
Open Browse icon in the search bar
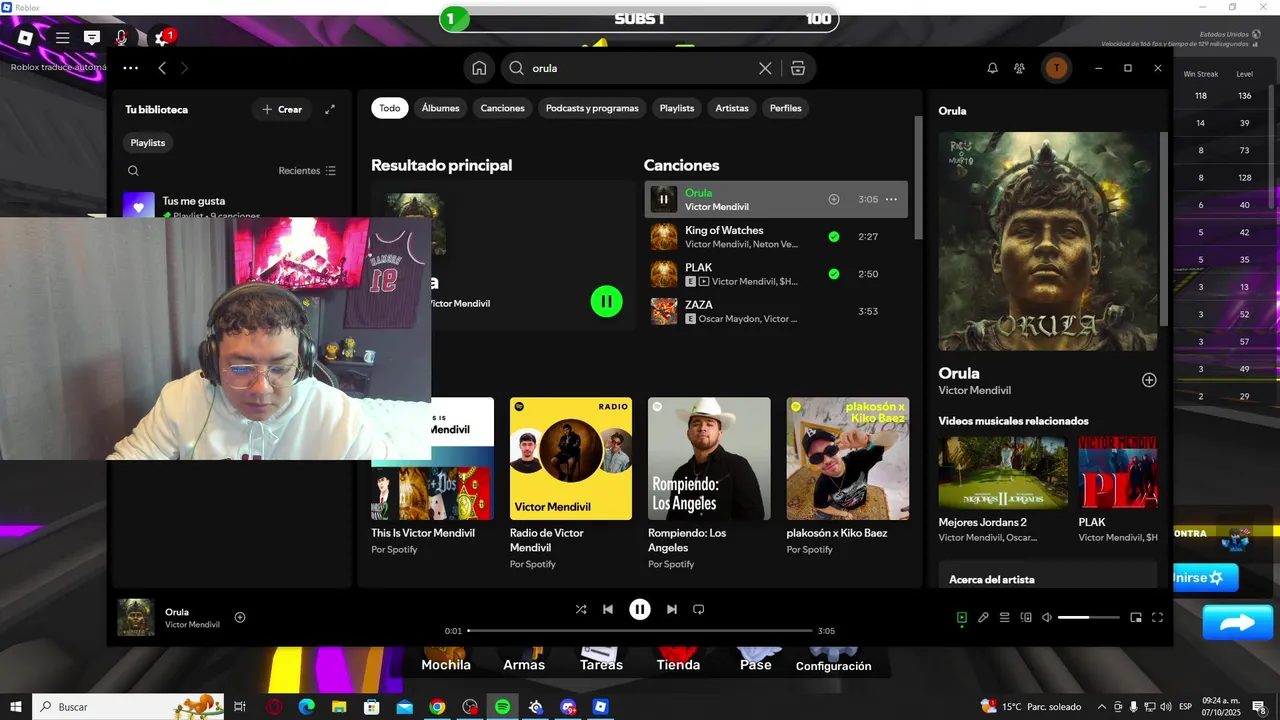click(x=797, y=68)
